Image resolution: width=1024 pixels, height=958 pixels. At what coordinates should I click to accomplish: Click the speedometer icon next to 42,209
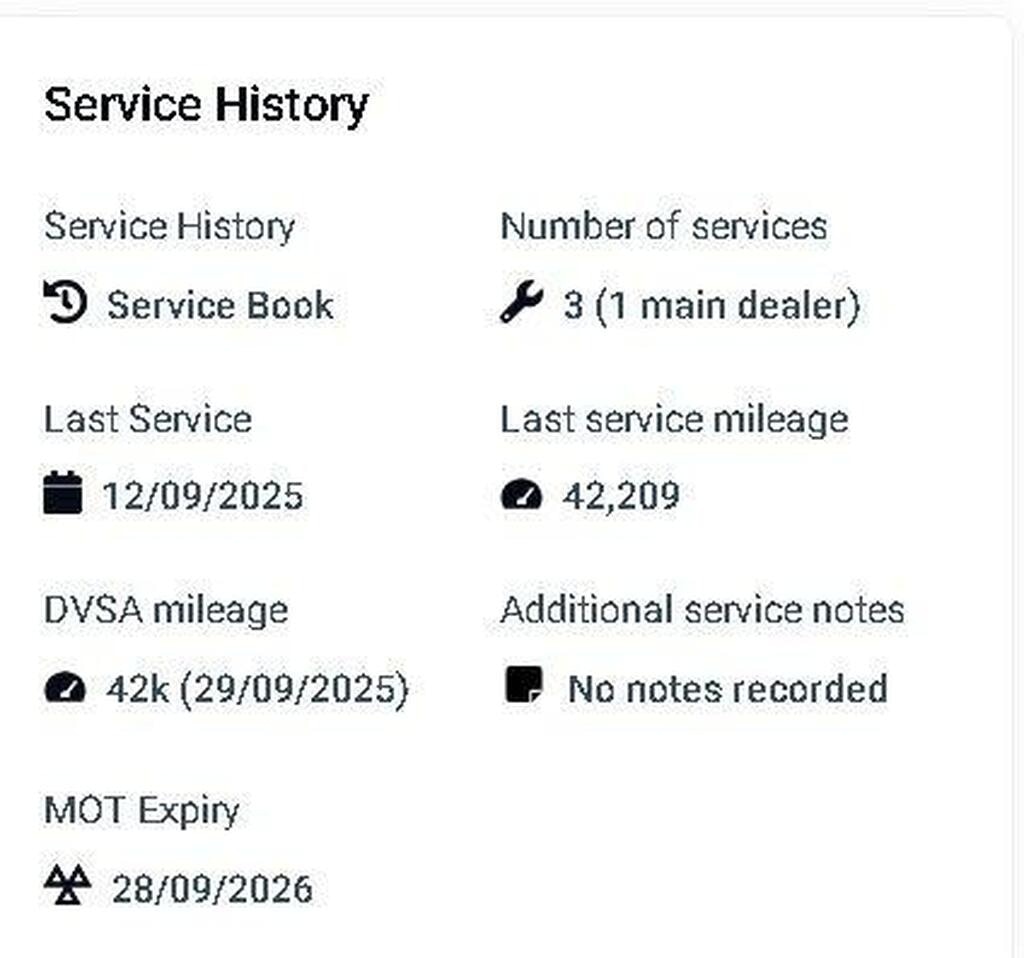(x=521, y=495)
